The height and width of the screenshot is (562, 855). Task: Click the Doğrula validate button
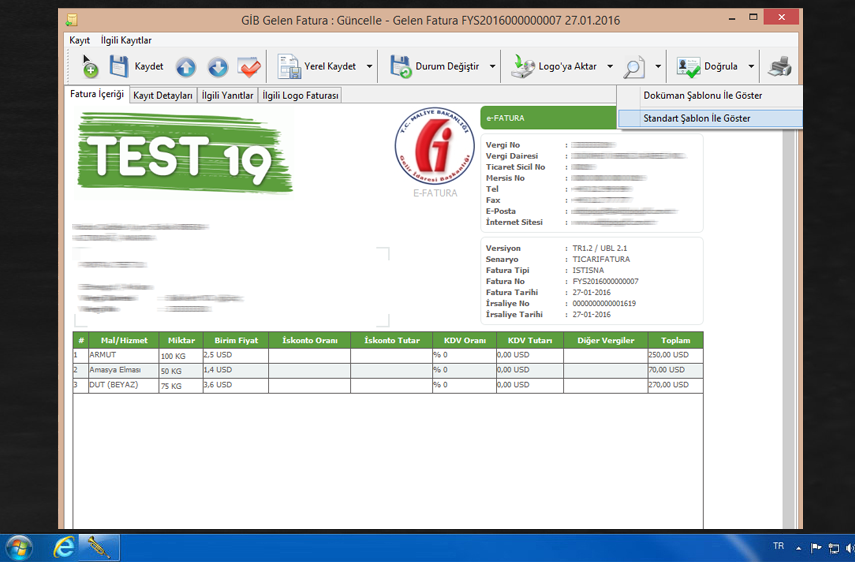(708, 67)
